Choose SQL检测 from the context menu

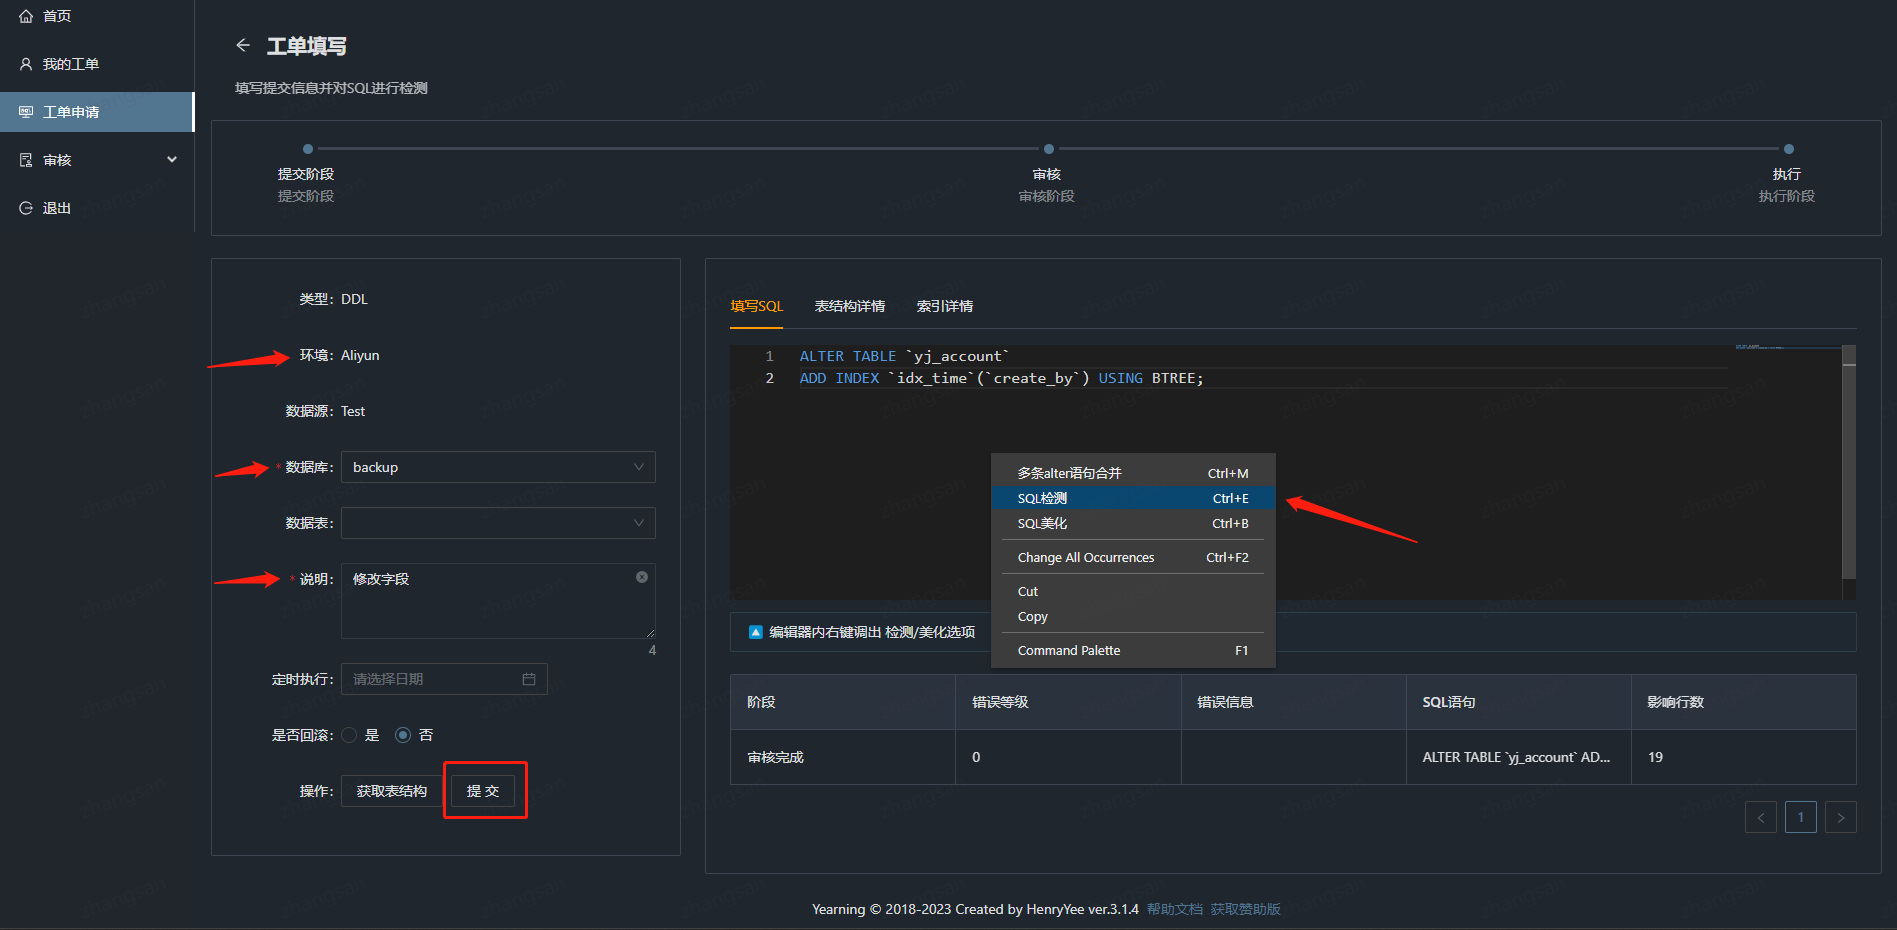[1133, 498]
